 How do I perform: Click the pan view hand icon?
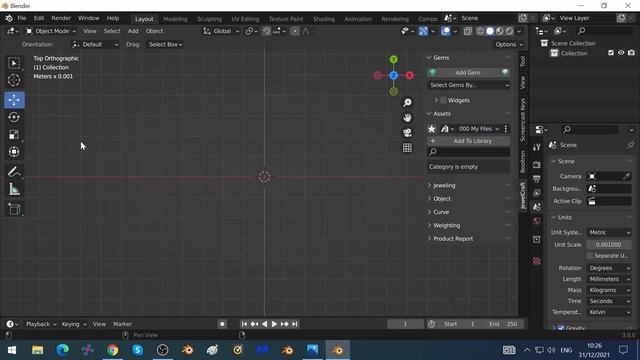pyautogui.click(x=407, y=118)
